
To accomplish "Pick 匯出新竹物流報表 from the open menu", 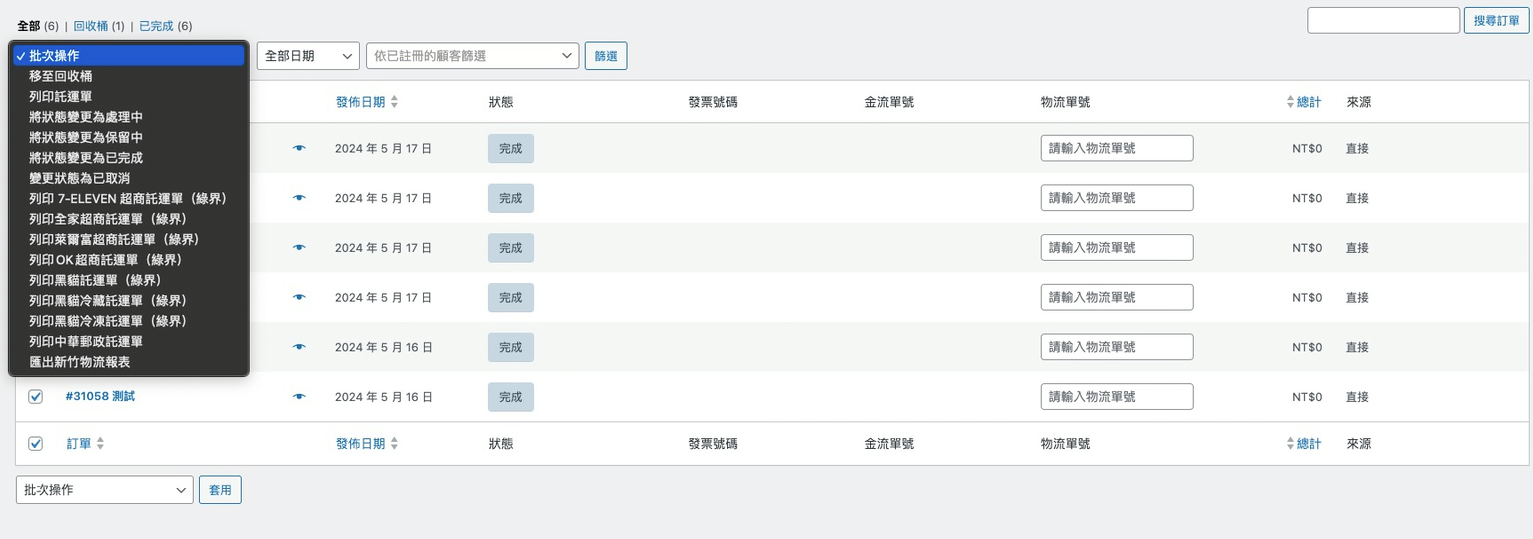I will pyautogui.click(x=80, y=362).
